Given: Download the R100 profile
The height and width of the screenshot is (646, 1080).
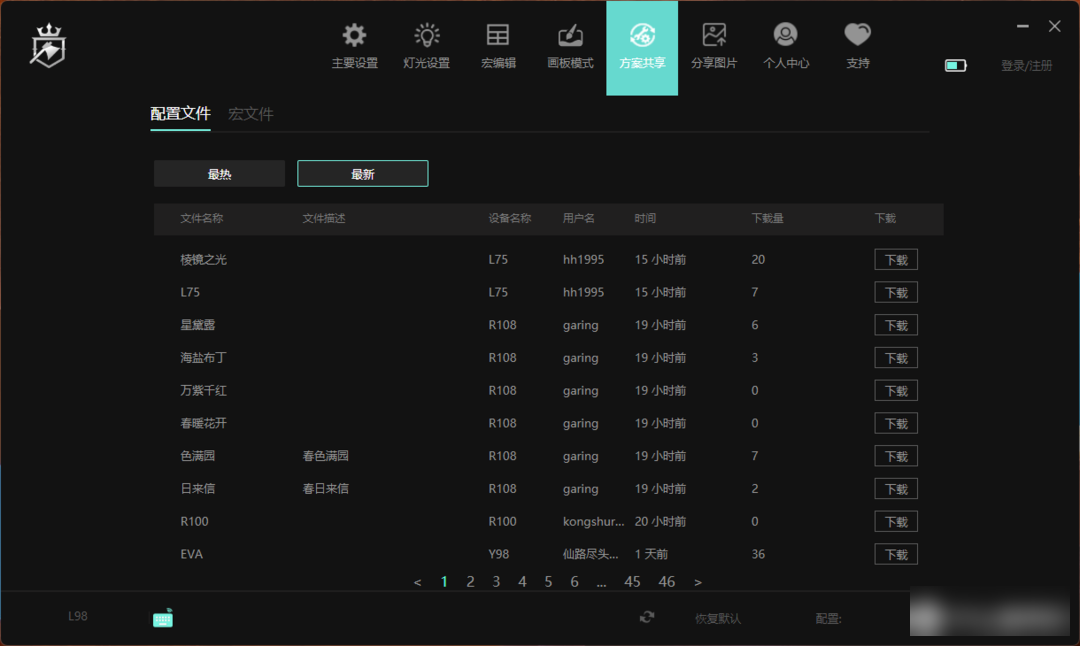Looking at the screenshot, I should (x=895, y=521).
